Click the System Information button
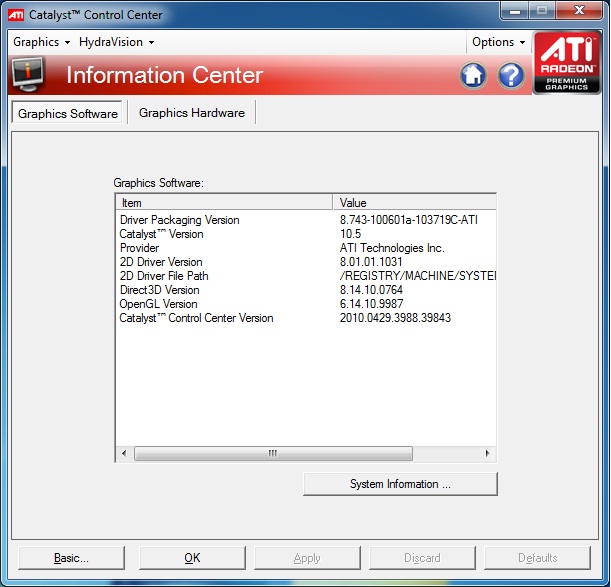Image resolution: width=611 pixels, height=587 pixels. pyautogui.click(x=400, y=484)
